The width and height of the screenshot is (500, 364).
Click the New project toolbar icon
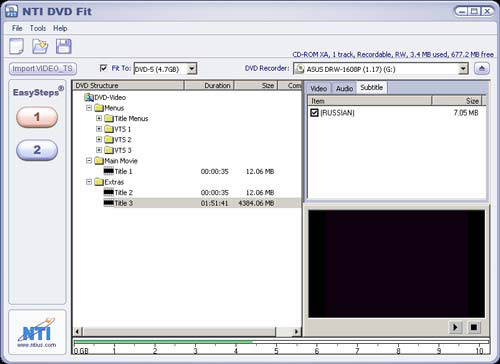tap(16, 46)
